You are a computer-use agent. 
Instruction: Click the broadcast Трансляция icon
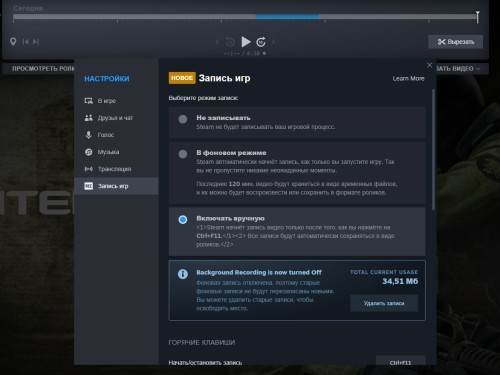tap(89, 169)
